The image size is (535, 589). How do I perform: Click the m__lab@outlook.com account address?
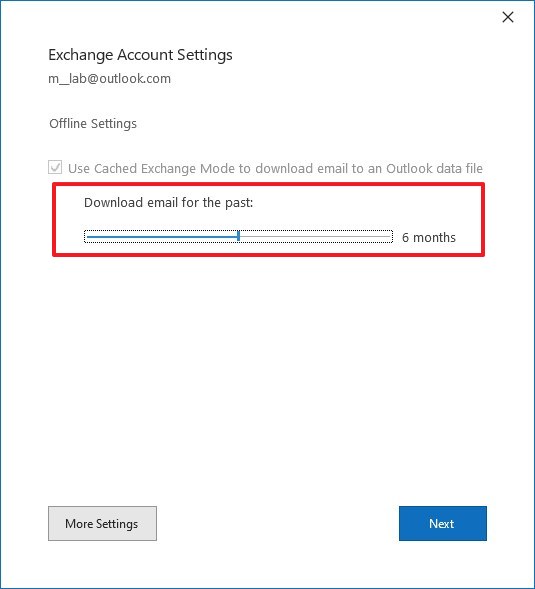click(110, 79)
